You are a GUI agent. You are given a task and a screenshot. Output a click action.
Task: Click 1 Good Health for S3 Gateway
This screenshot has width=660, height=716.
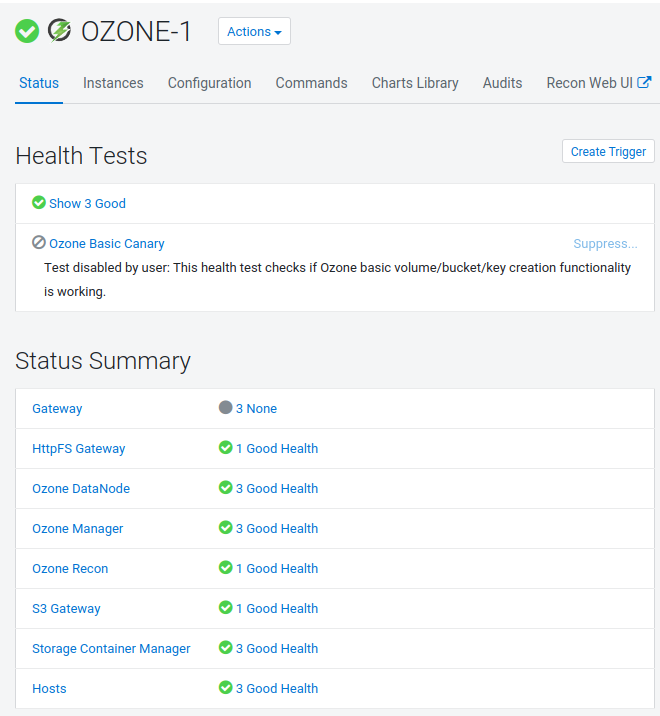tap(276, 608)
